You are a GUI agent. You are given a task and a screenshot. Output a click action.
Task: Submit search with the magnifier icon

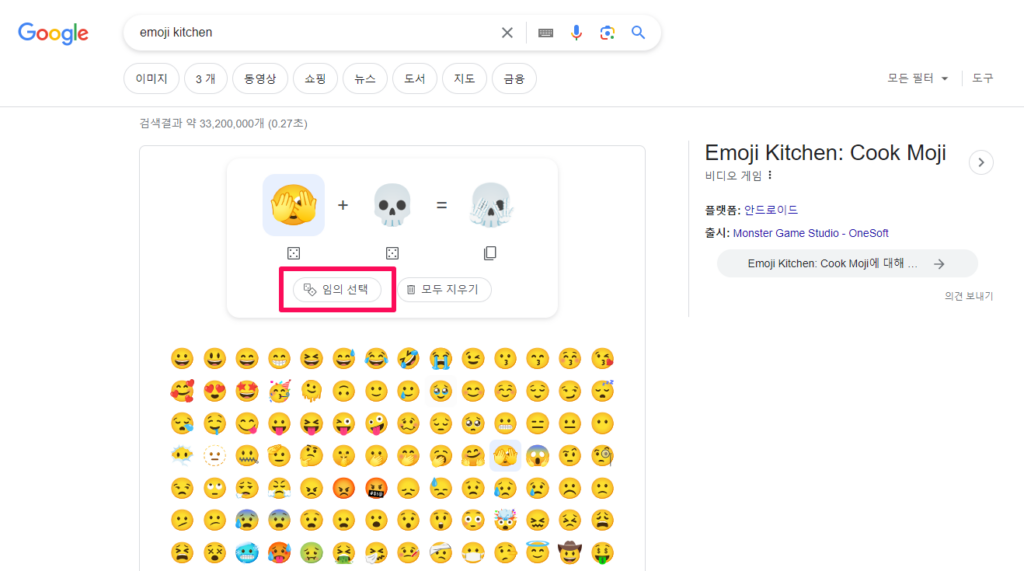coord(638,33)
